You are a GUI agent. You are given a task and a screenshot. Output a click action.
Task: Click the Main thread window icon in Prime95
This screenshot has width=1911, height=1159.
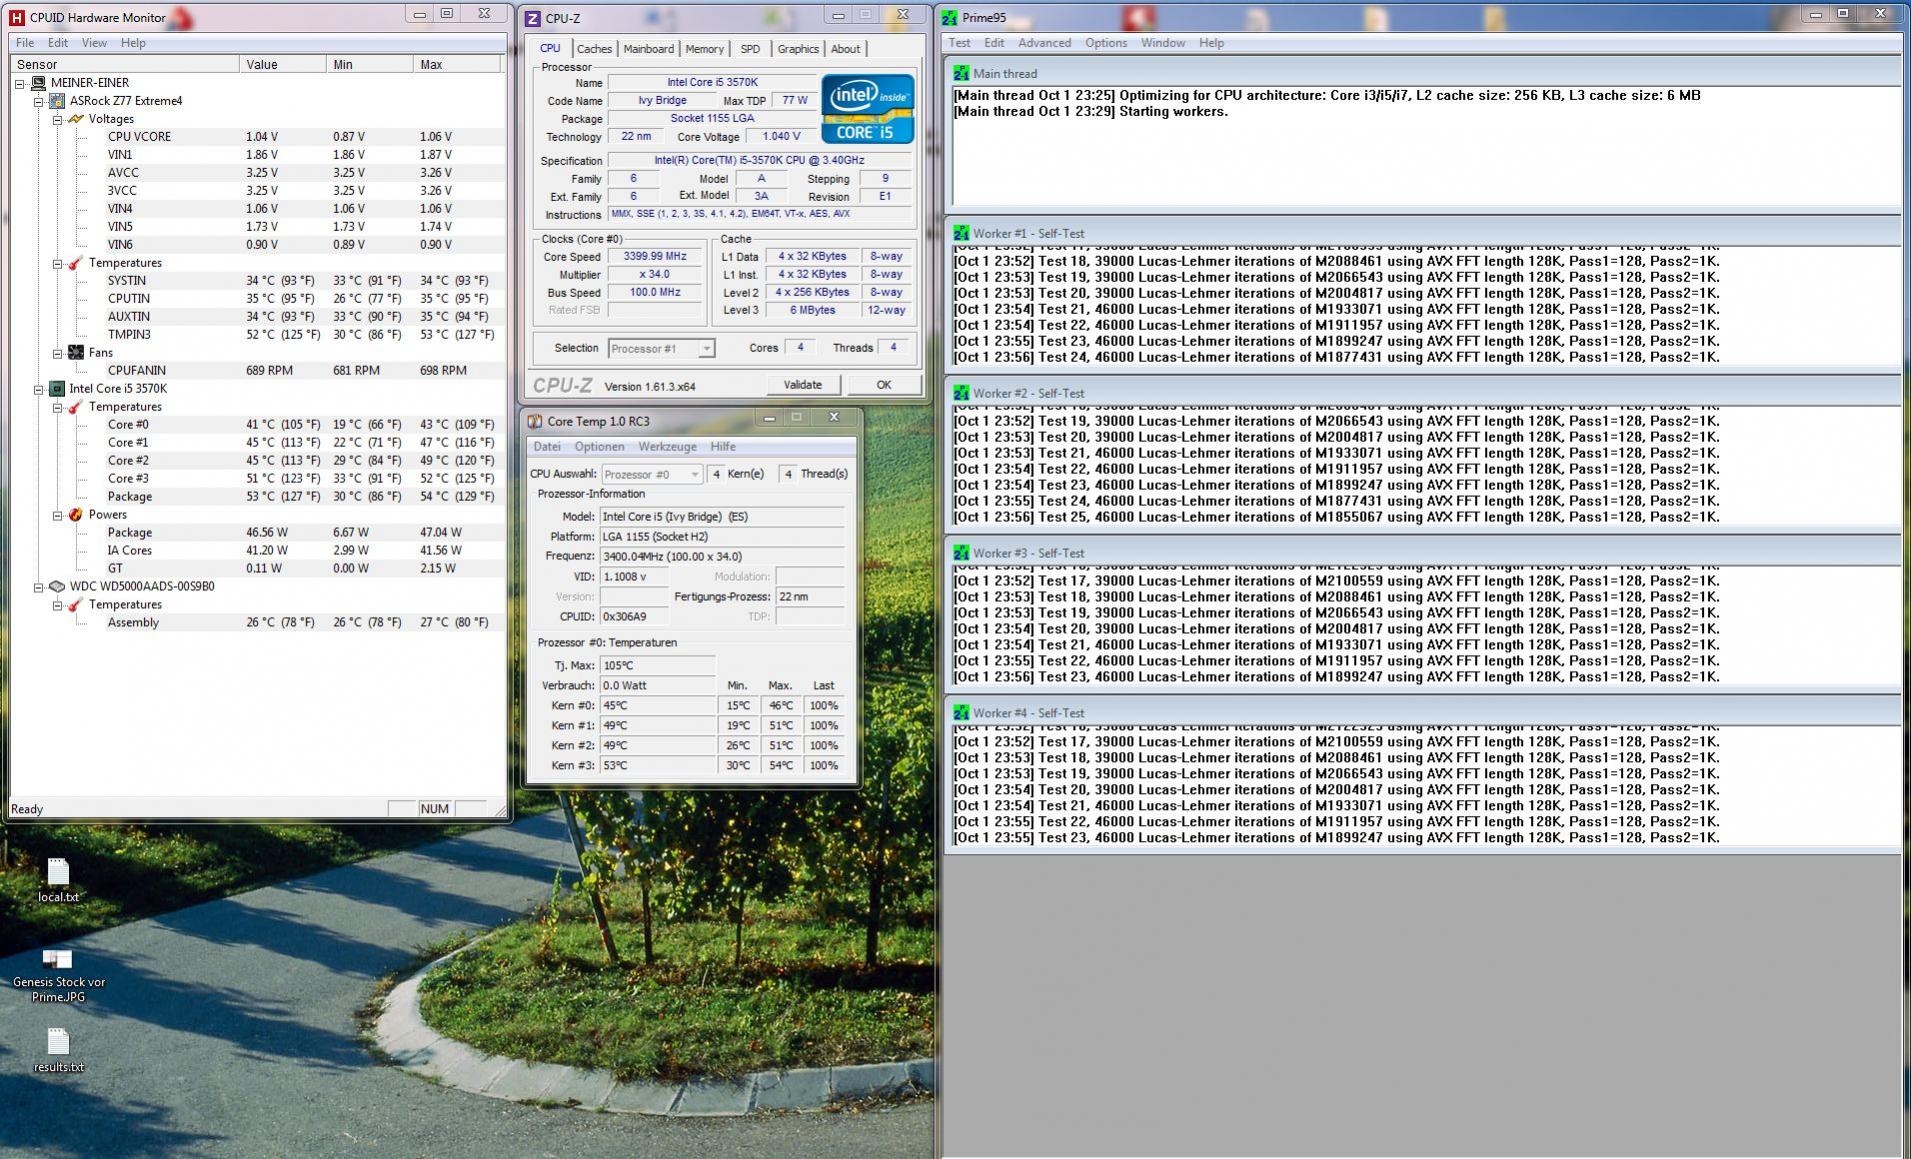coord(961,73)
